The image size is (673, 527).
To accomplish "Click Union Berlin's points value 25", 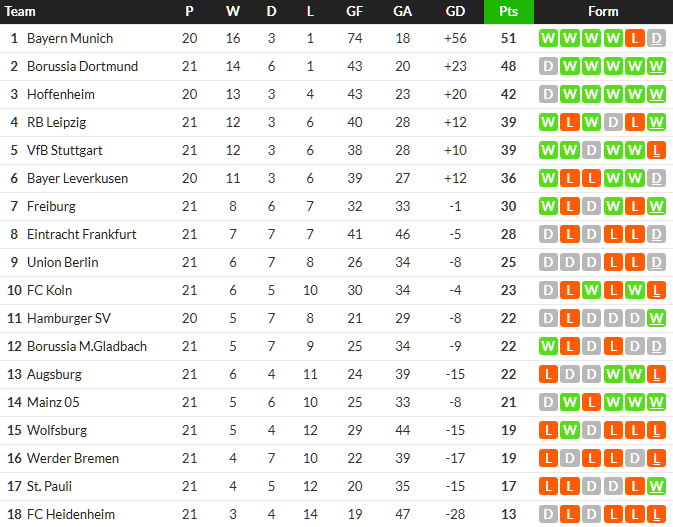I will point(508,263).
